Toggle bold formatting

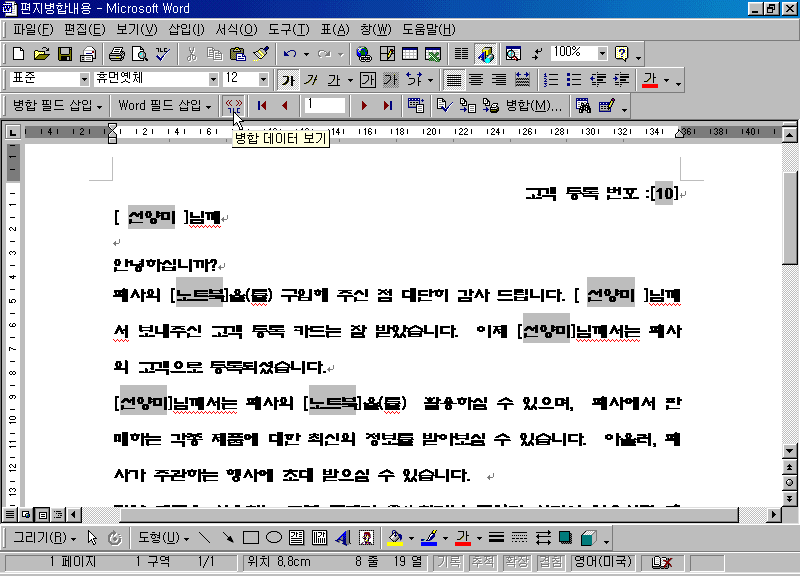288,80
